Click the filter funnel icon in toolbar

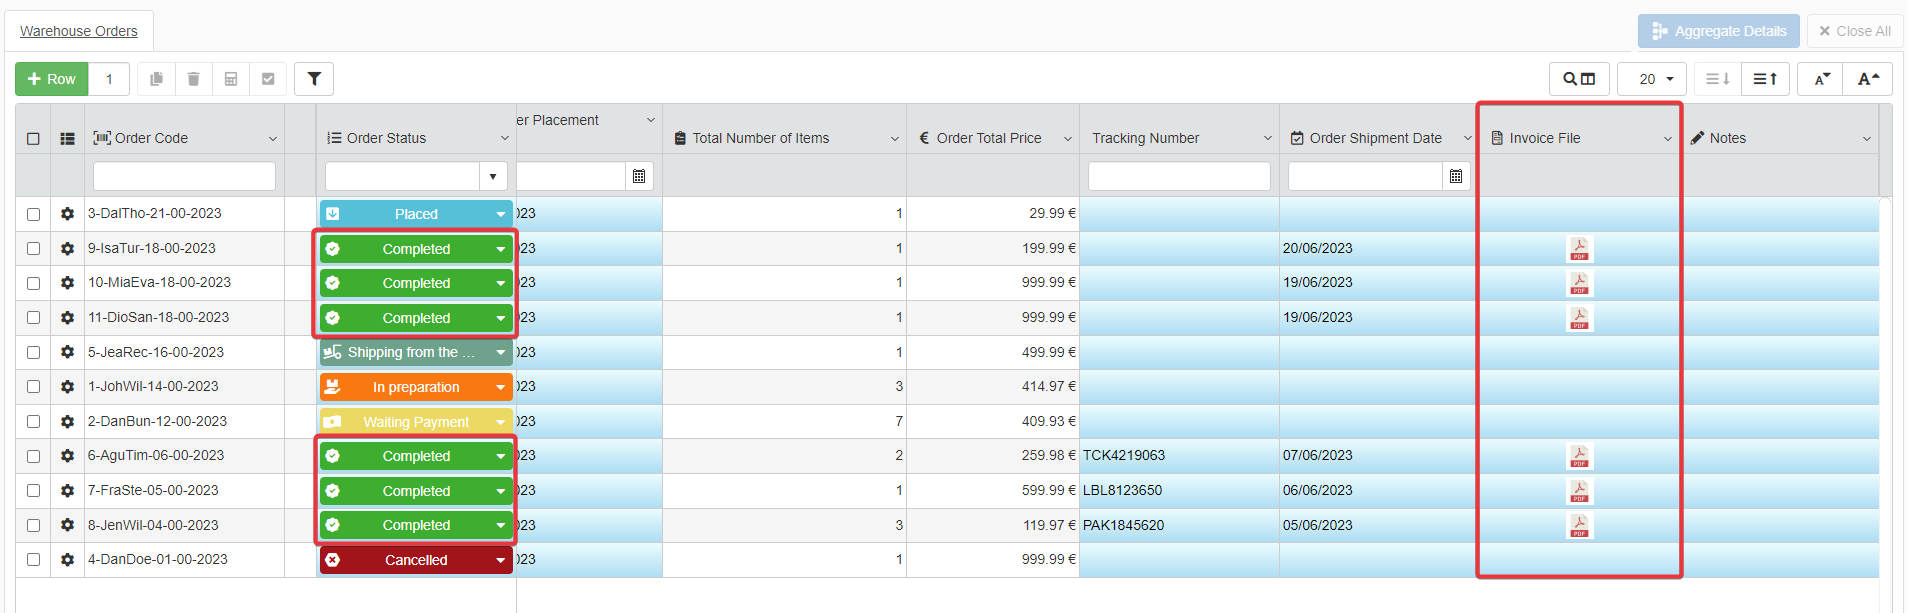314,79
